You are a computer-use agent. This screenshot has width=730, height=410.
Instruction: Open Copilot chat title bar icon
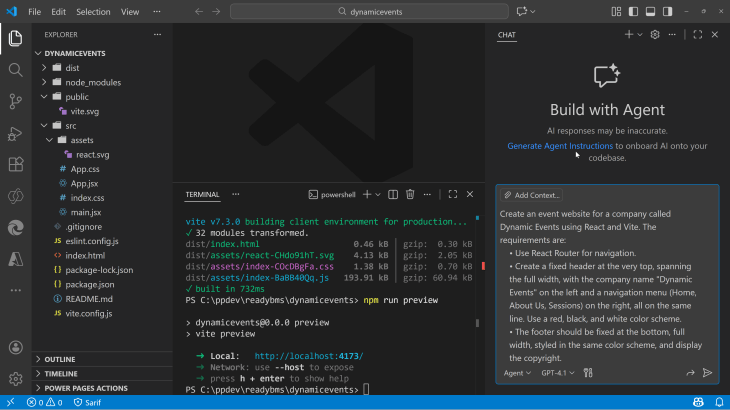click(x=521, y=12)
